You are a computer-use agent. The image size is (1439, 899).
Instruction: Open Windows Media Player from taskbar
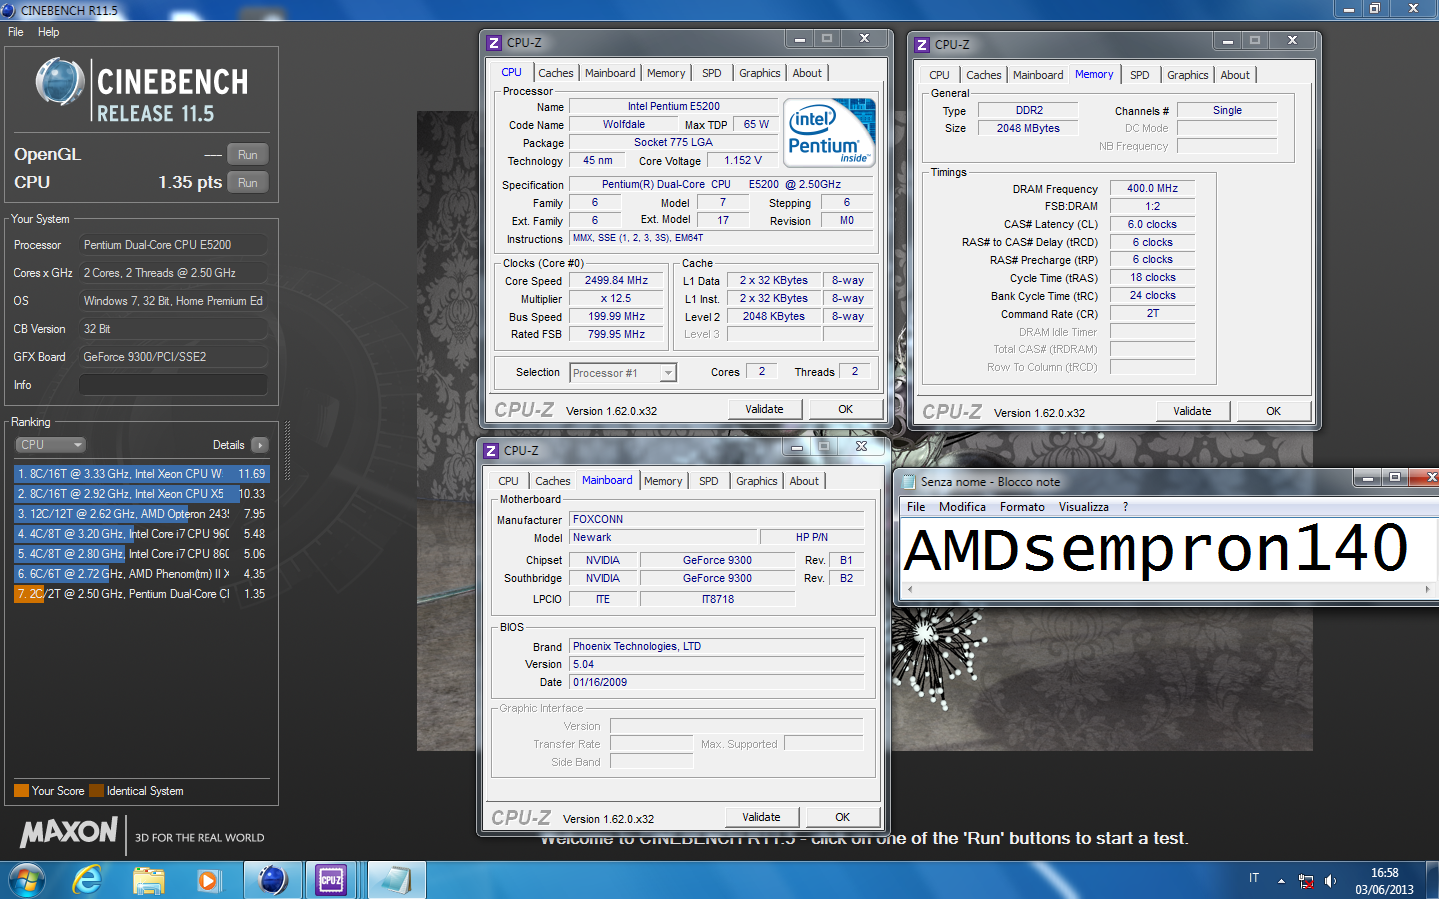coord(208,881)
